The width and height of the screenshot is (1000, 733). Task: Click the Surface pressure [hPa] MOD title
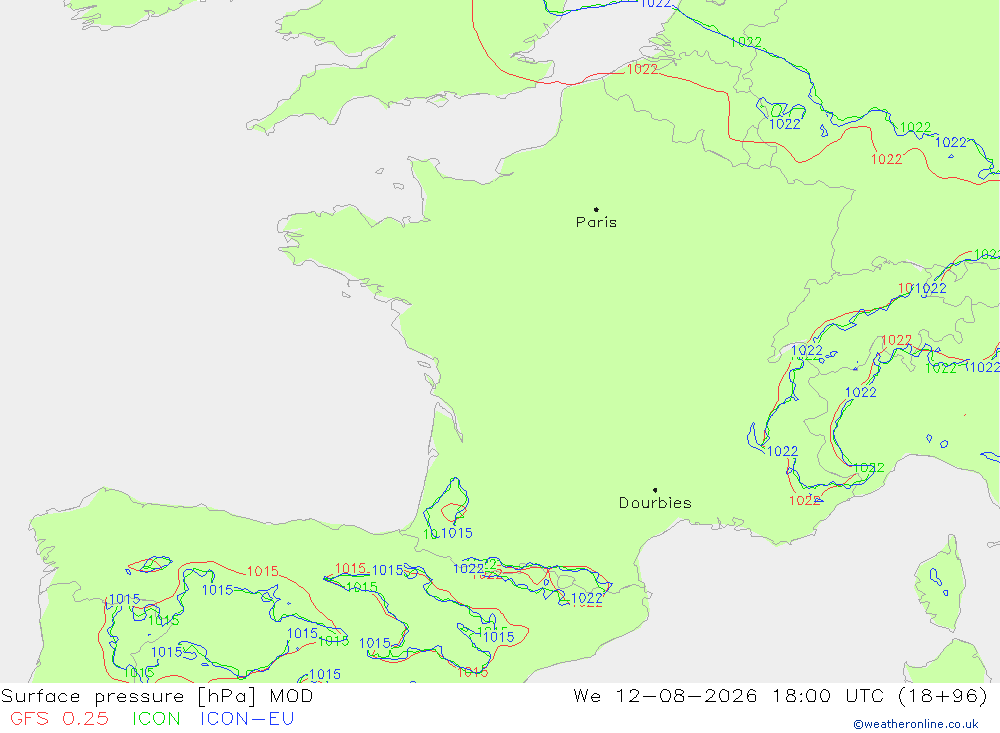pos(157,696)
